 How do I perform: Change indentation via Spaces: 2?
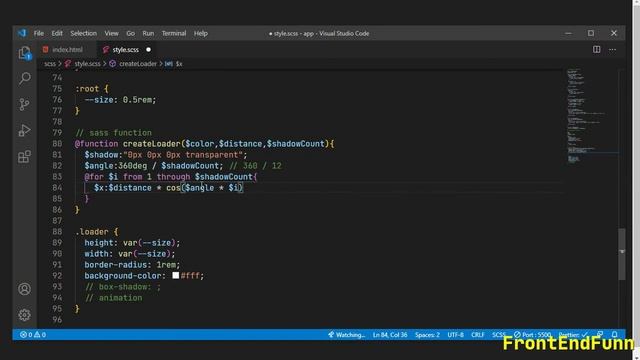(x=427, y=335)
